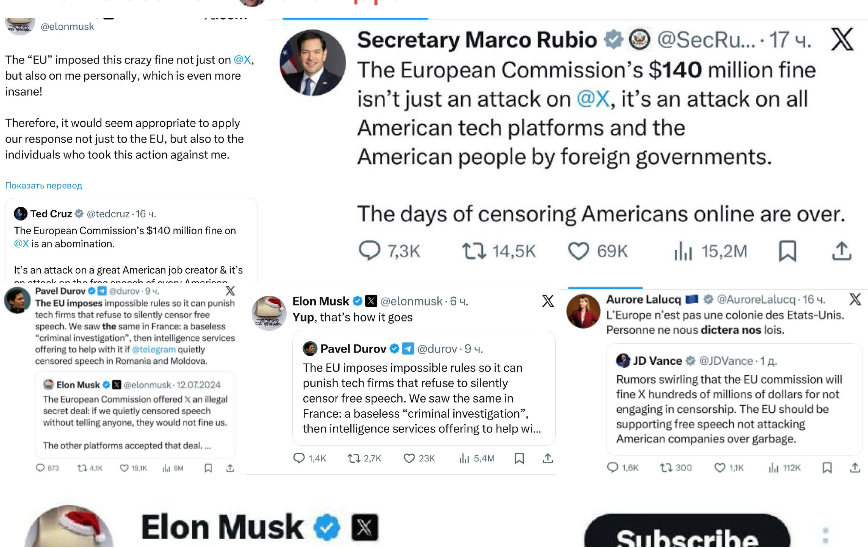Open the three-dot more options menu
Viewport: 868px width, 548px height.
tap(825, 536)
